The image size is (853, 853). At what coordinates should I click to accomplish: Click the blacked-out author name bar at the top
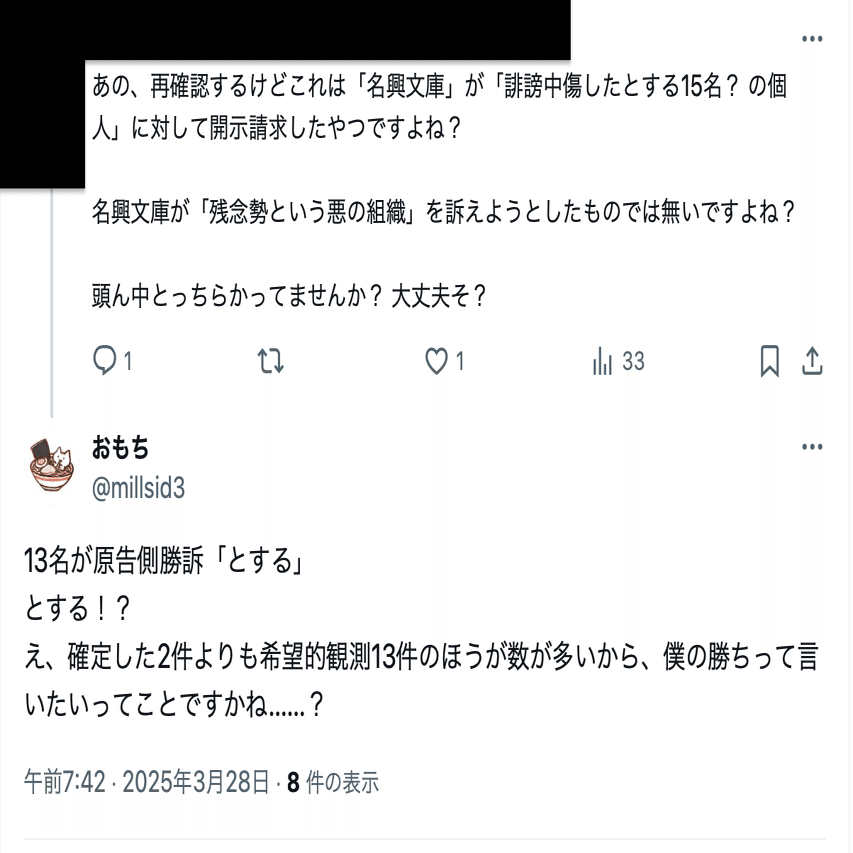[x=328, y=30]
